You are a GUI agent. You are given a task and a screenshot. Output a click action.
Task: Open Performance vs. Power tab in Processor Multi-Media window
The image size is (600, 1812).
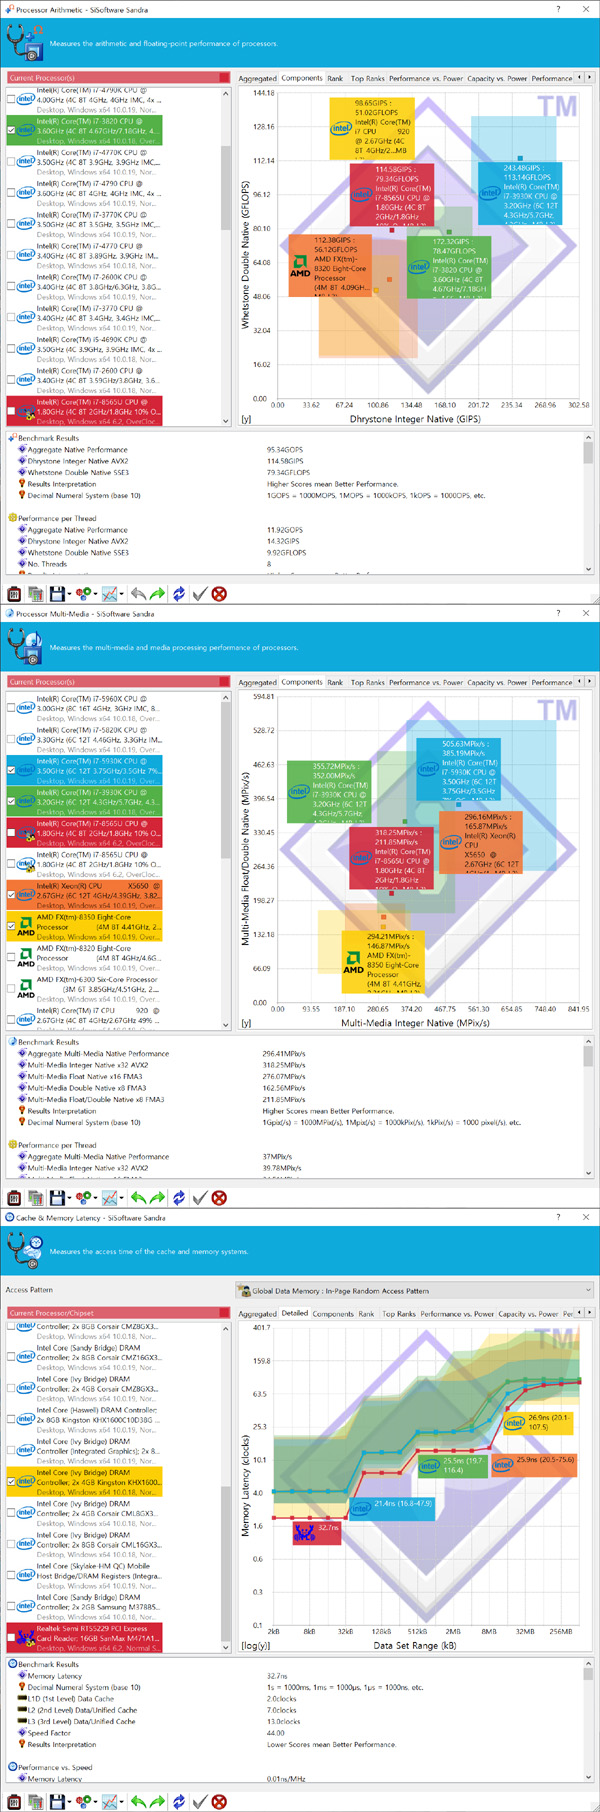426,682
